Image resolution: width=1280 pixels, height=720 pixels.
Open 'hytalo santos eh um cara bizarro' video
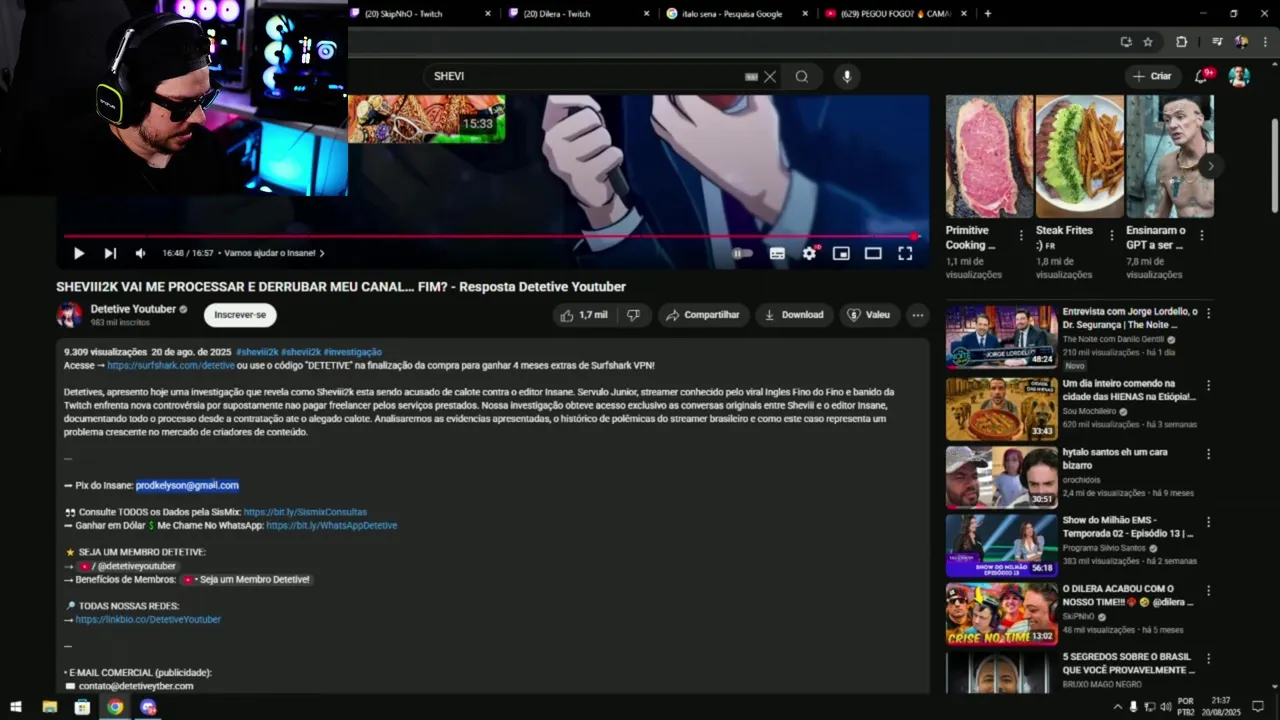coord(1115,459)
